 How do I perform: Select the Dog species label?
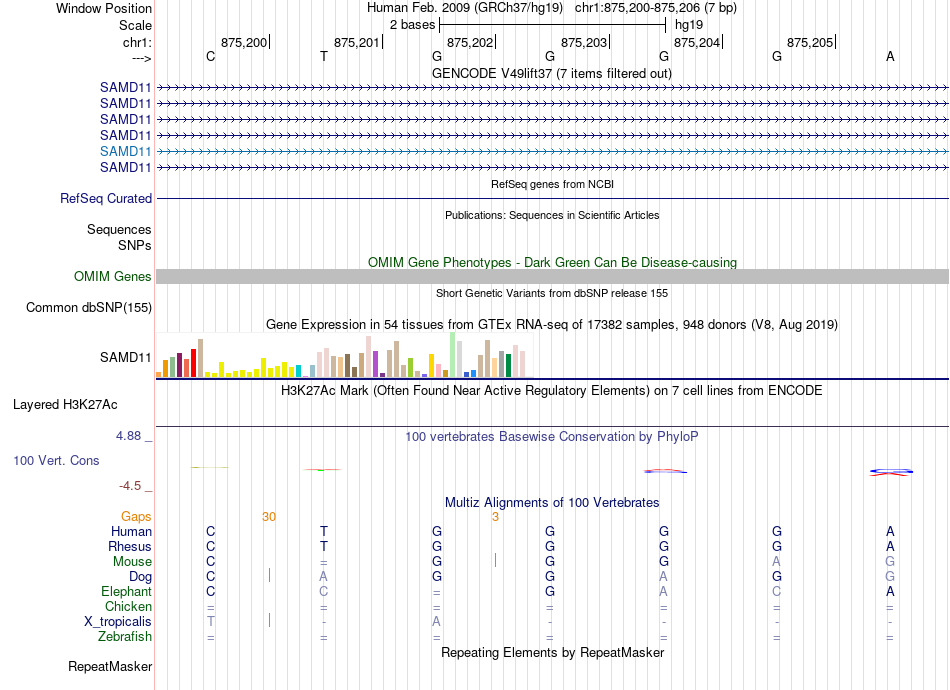(x=140, y=577)
